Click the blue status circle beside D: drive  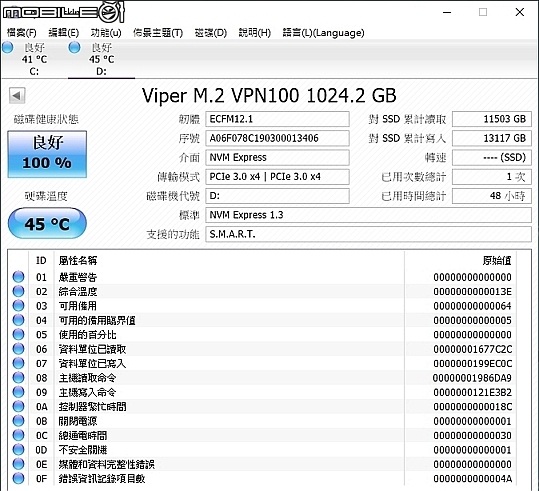point(75,47)
